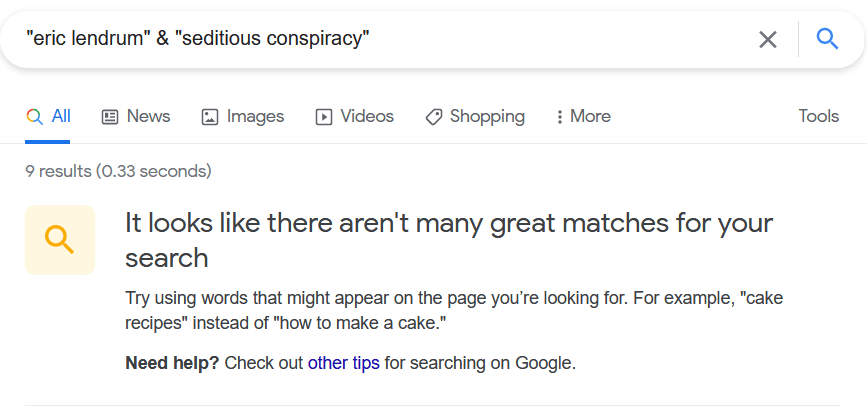
Task: Click the price tag icon beside Shopping
Action: coord(434,117)
